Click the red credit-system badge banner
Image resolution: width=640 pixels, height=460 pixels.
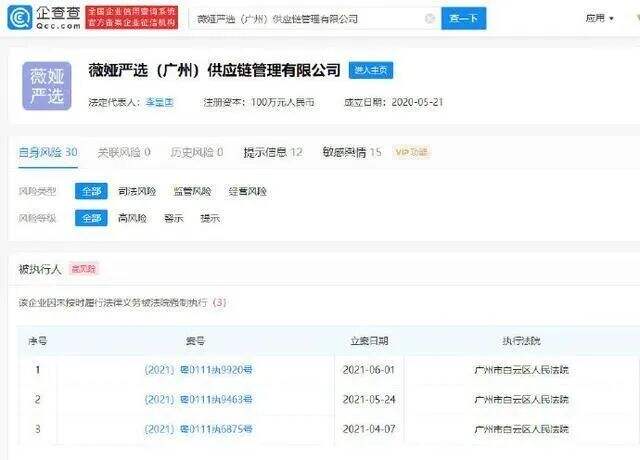coord(132,18)
